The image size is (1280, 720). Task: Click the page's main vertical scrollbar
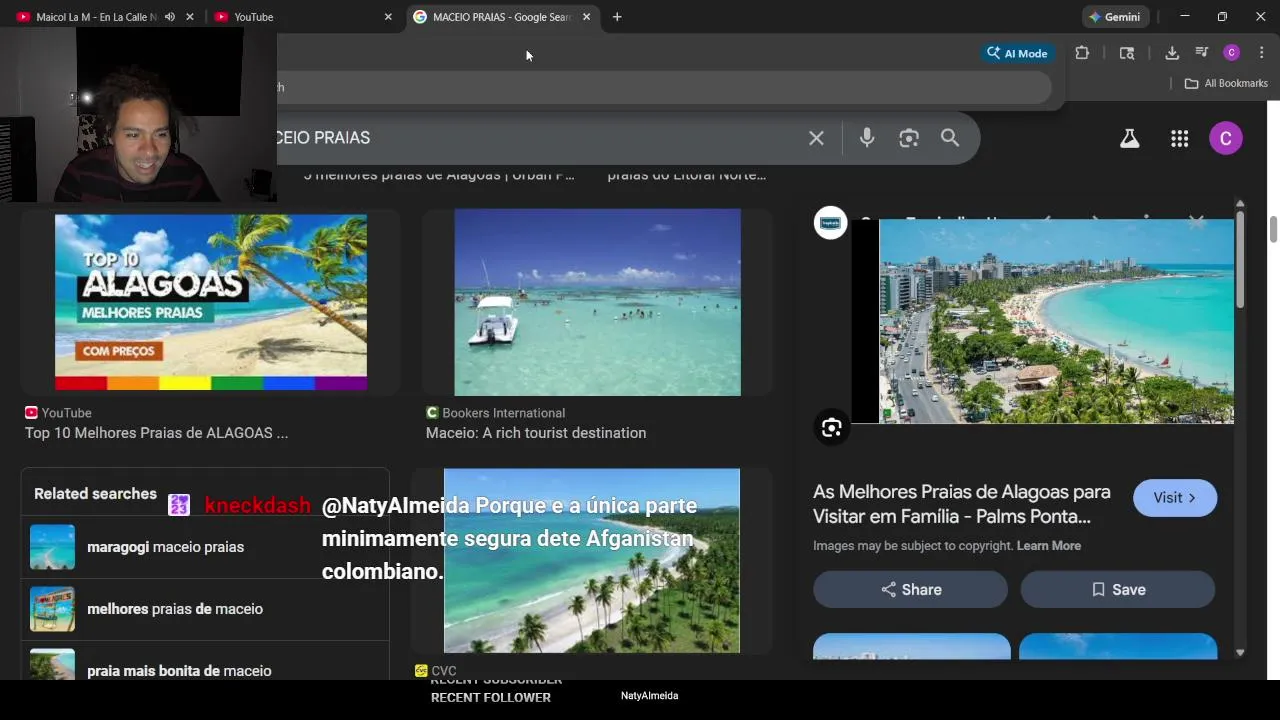point(1274,229)
